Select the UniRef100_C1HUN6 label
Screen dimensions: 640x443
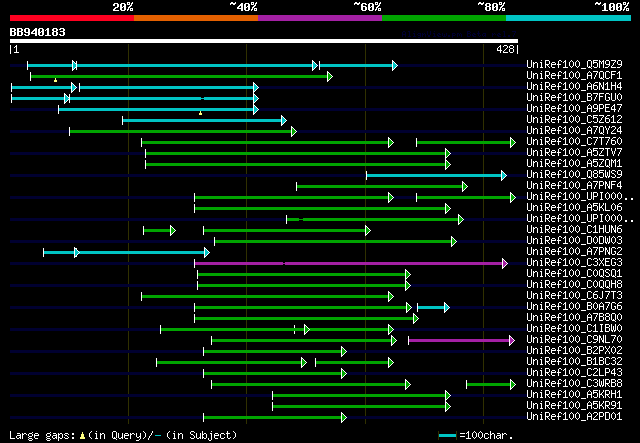574,230
